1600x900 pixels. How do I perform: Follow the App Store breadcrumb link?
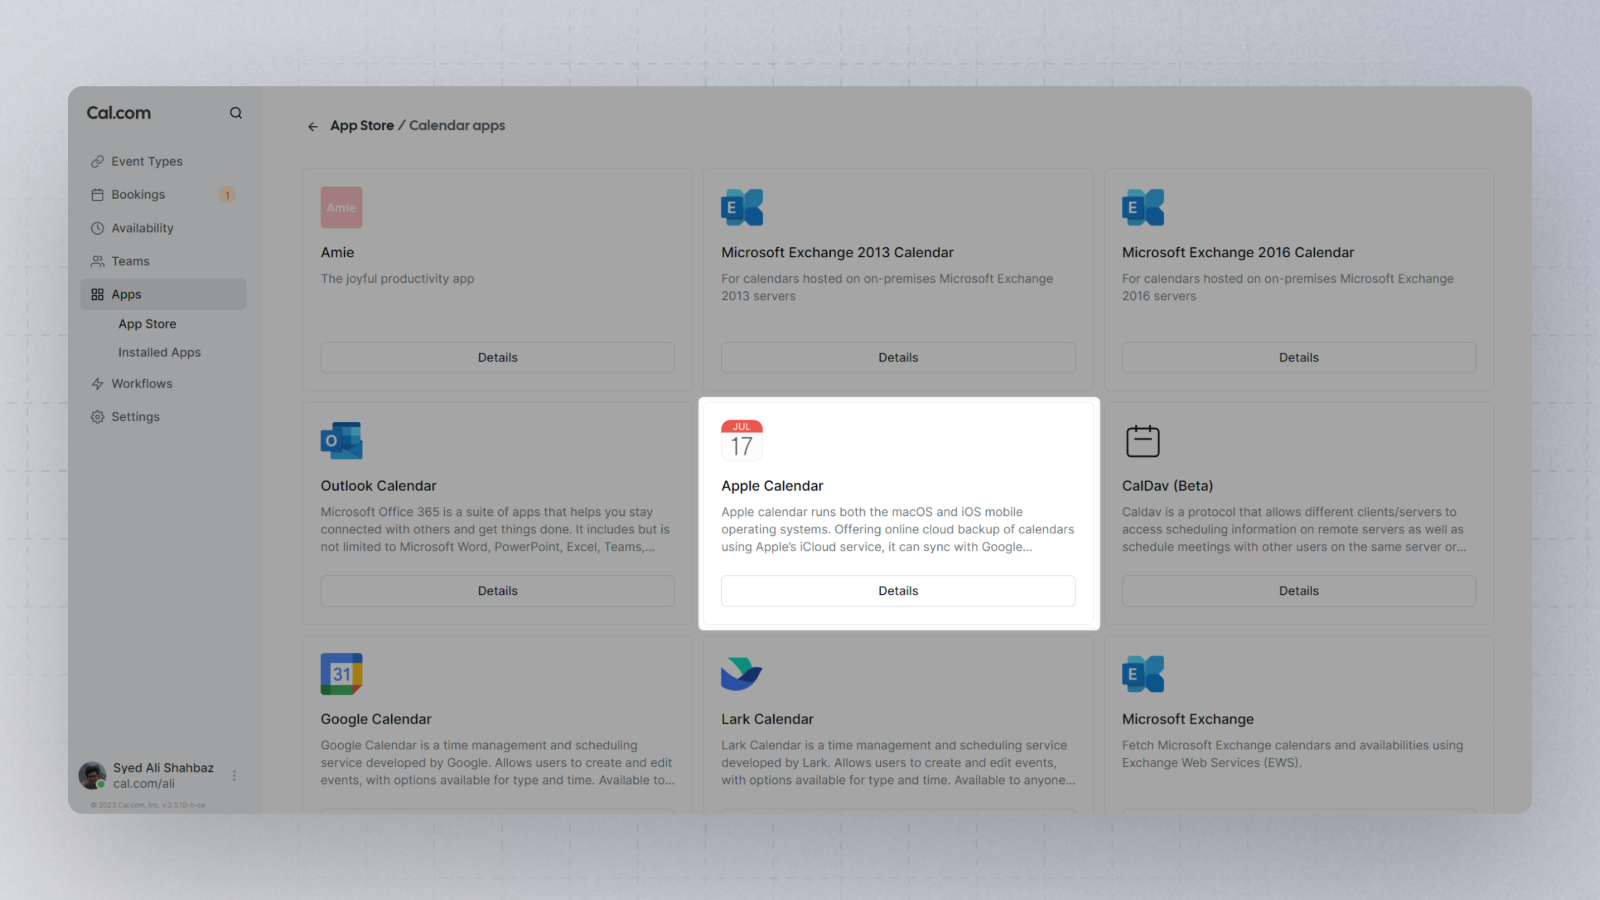pyautogui.click(x=362, y=126)
